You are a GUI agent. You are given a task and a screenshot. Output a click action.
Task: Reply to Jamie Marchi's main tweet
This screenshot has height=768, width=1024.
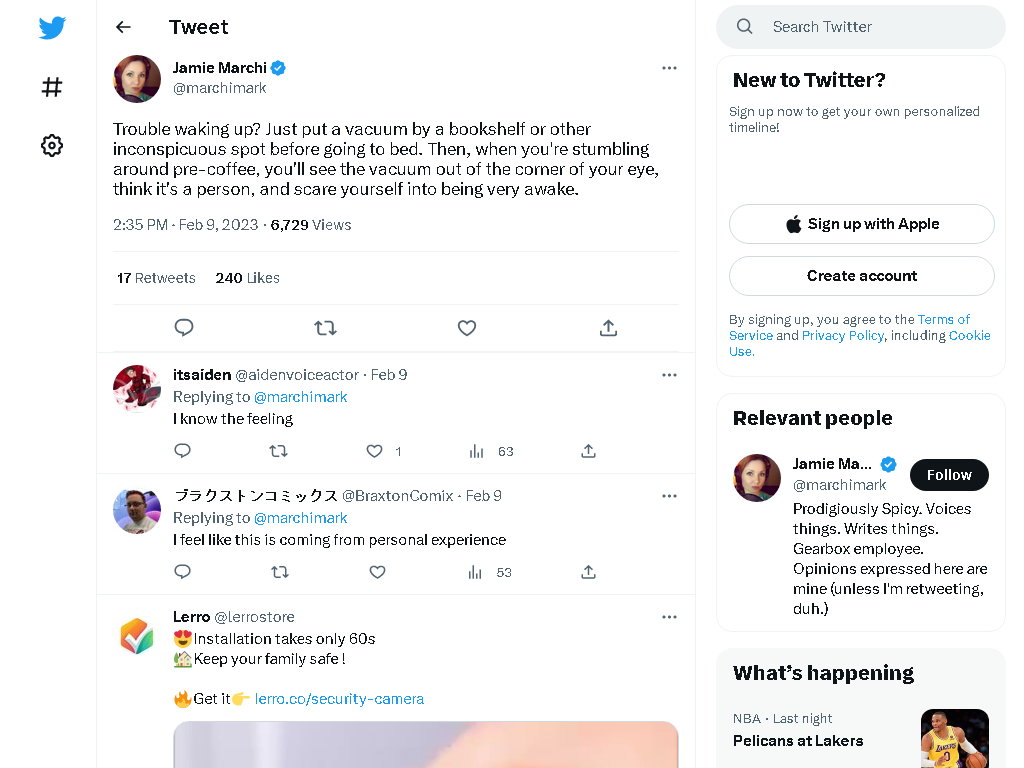pos(184,327)
